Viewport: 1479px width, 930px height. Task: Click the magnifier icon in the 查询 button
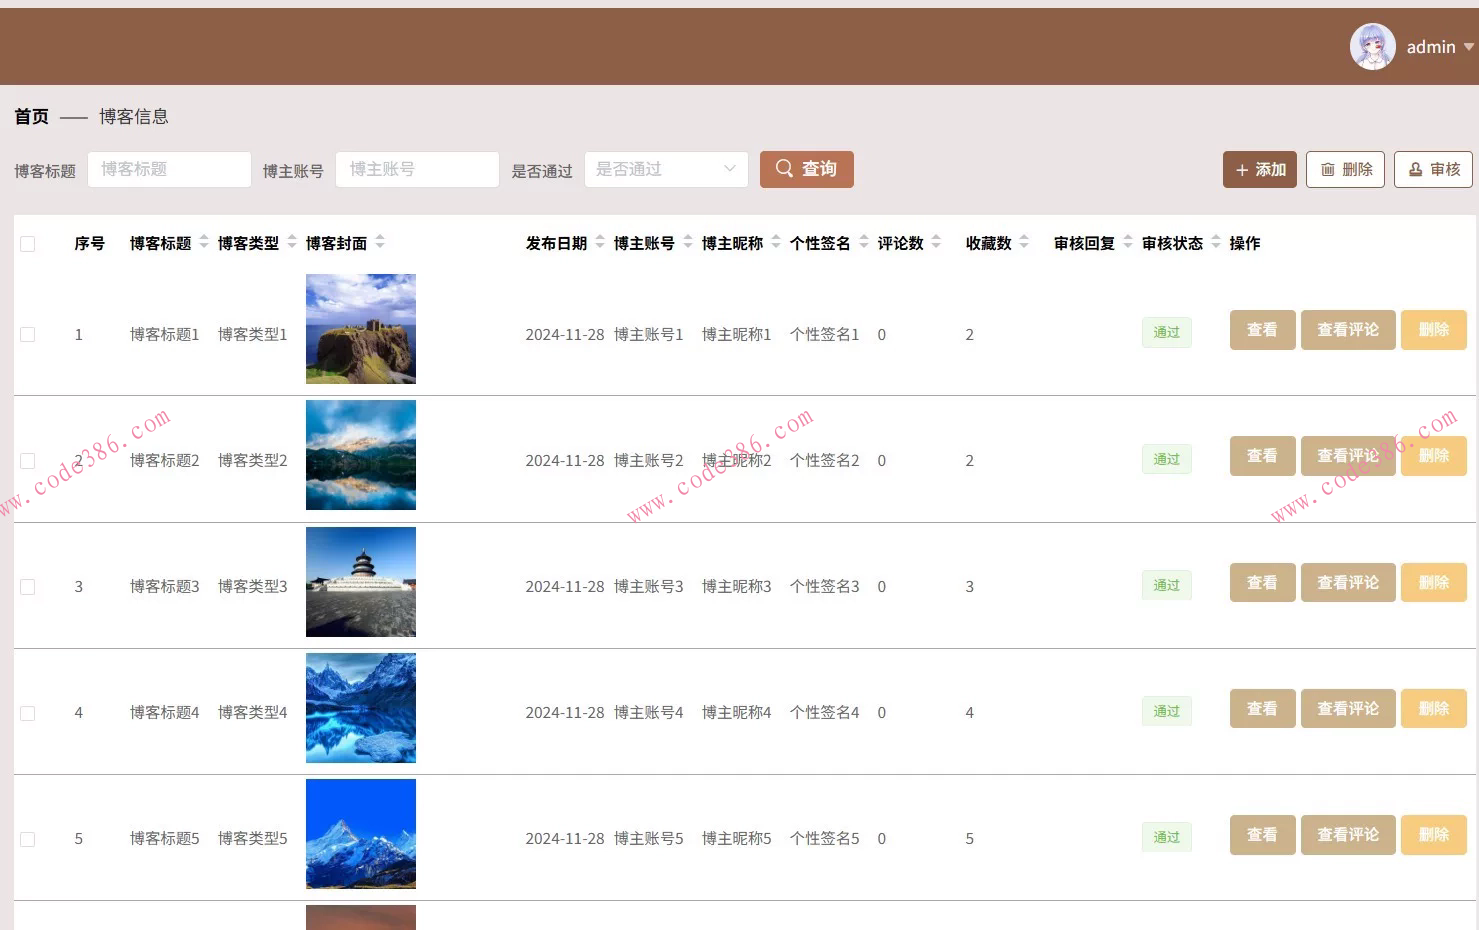pos(784,169)
